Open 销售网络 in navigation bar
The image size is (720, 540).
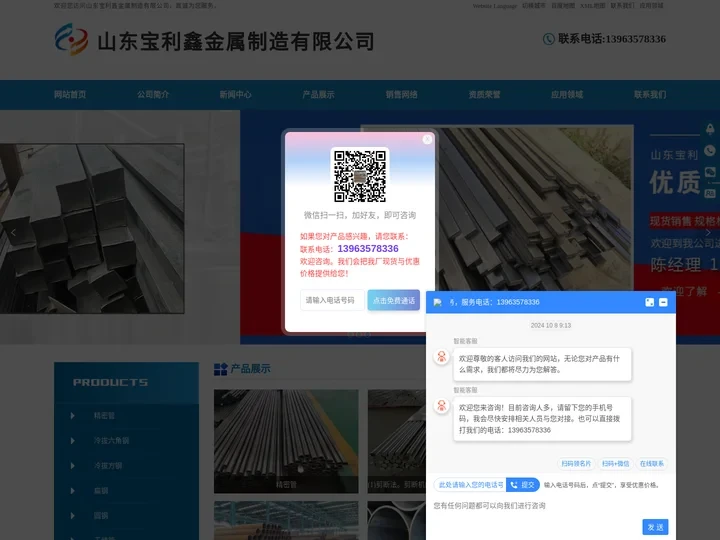401,95
